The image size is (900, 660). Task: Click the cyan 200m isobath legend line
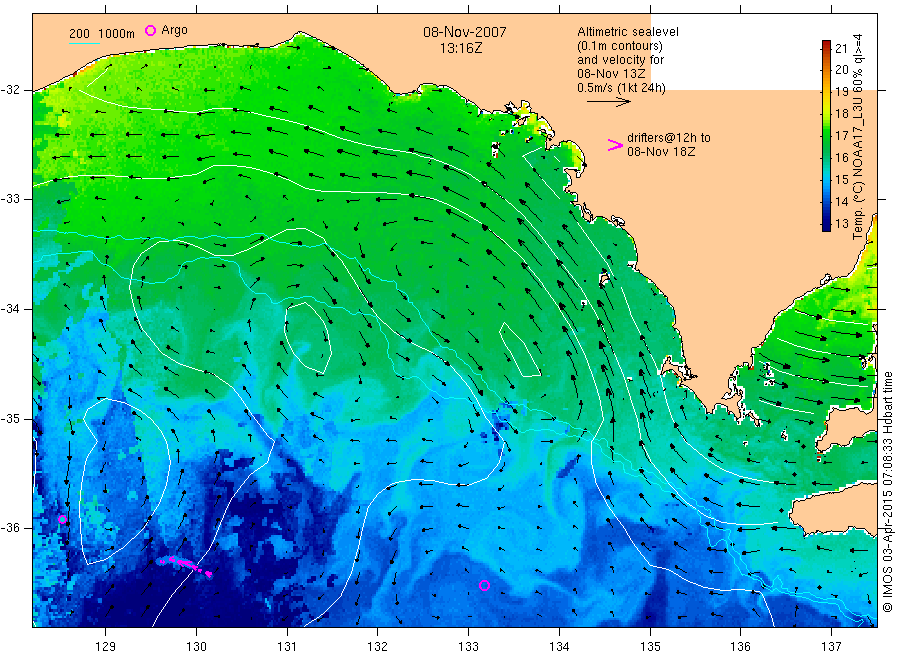[84, 43]
